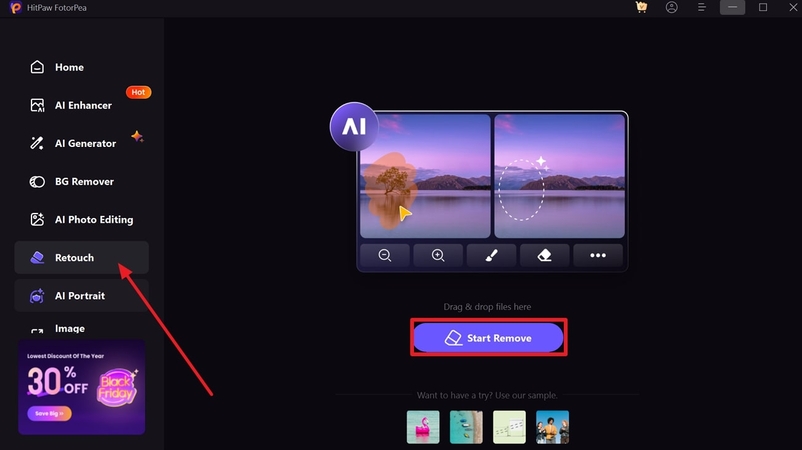Open the three-dots more options icon

(598, 255)
